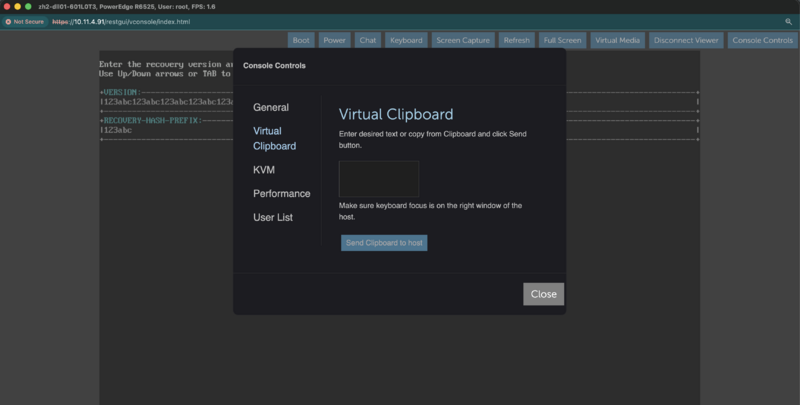Close the Console Controls dialog
Image resolution: width=800 pixels, height=405 pixels.
(543, 294)
